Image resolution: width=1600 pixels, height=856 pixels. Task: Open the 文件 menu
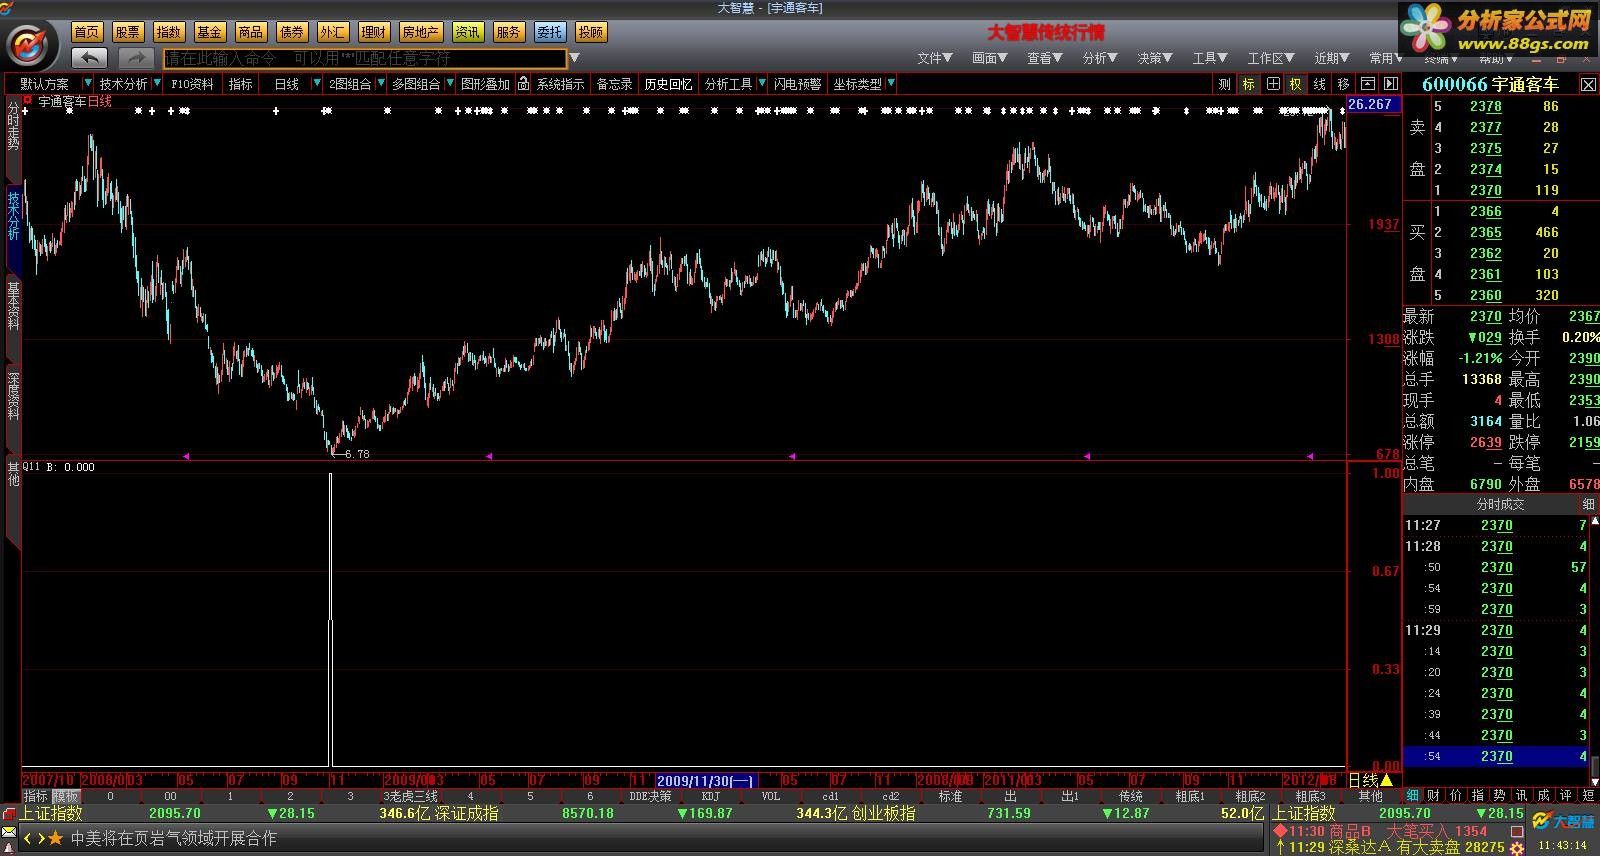(935, 58)
